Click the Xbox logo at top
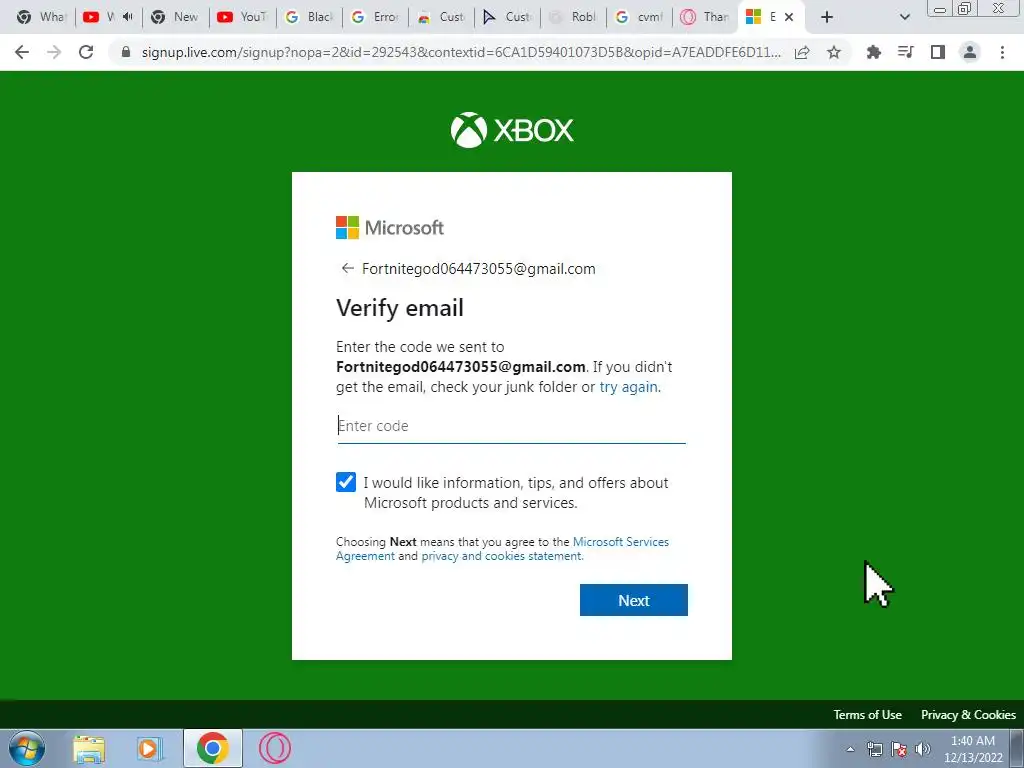This screenshot has width=1024, height=768. coord(512,130)
